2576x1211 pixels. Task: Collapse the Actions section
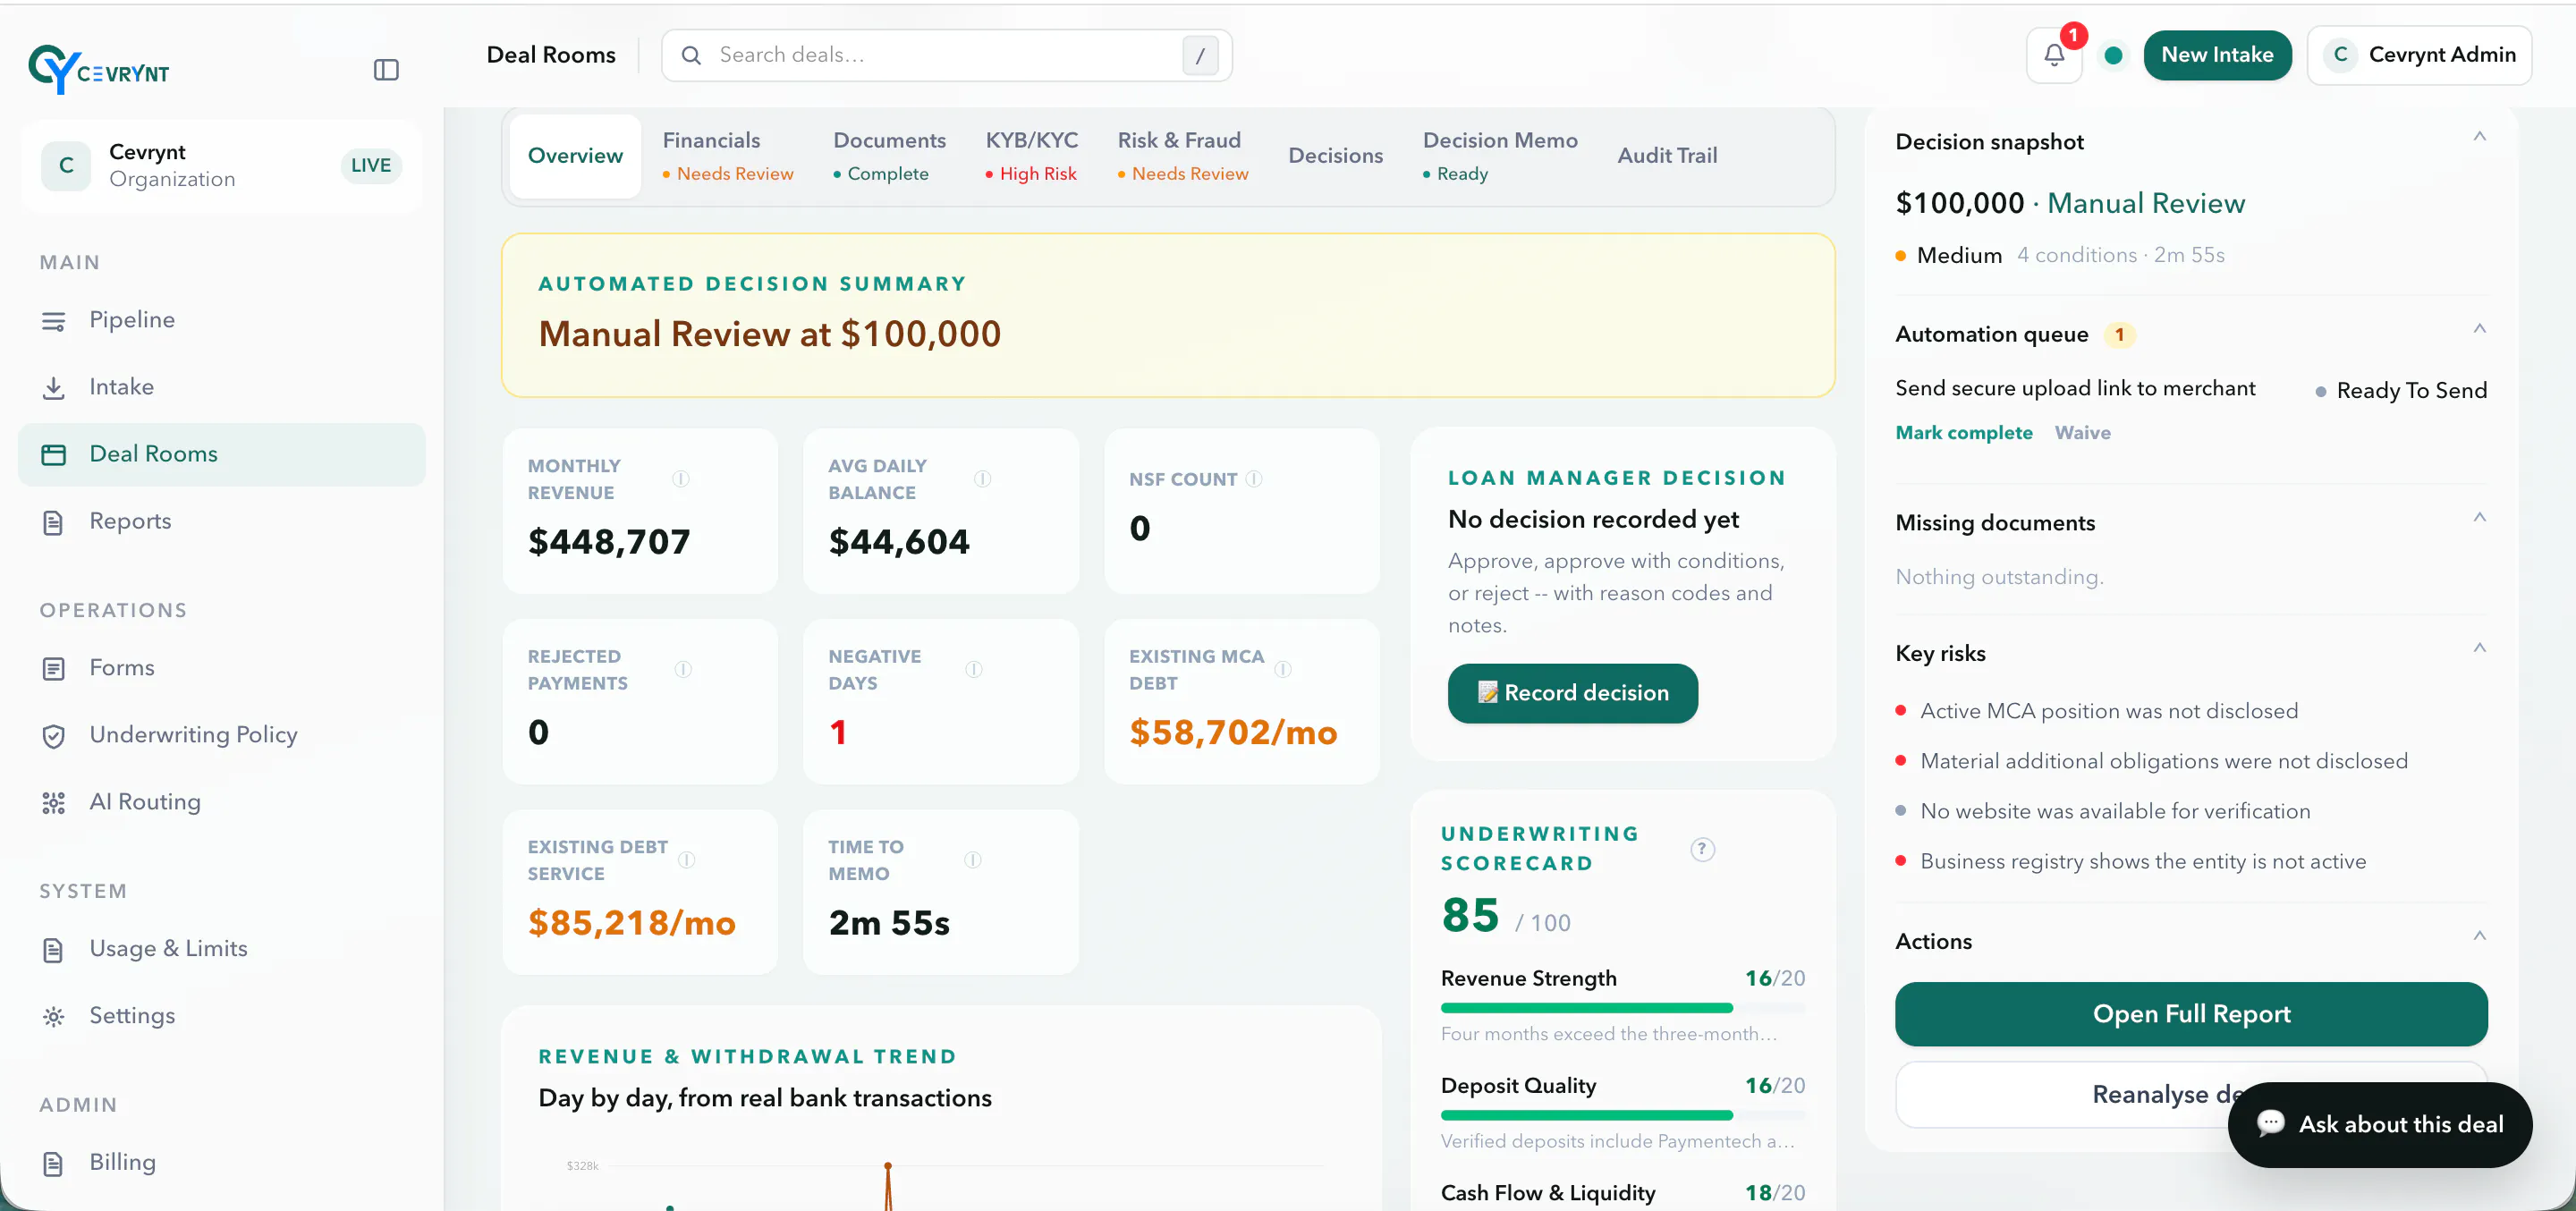(2479, 936)
